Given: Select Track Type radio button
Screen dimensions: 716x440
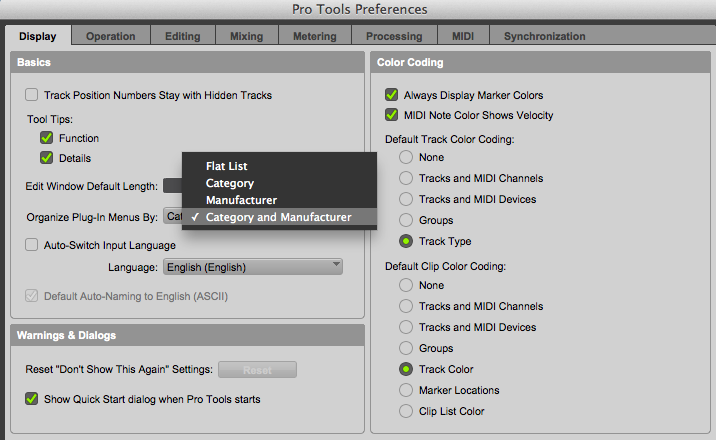Looking at the screenshot, I should pyautogui.click(x=406, y=241).
